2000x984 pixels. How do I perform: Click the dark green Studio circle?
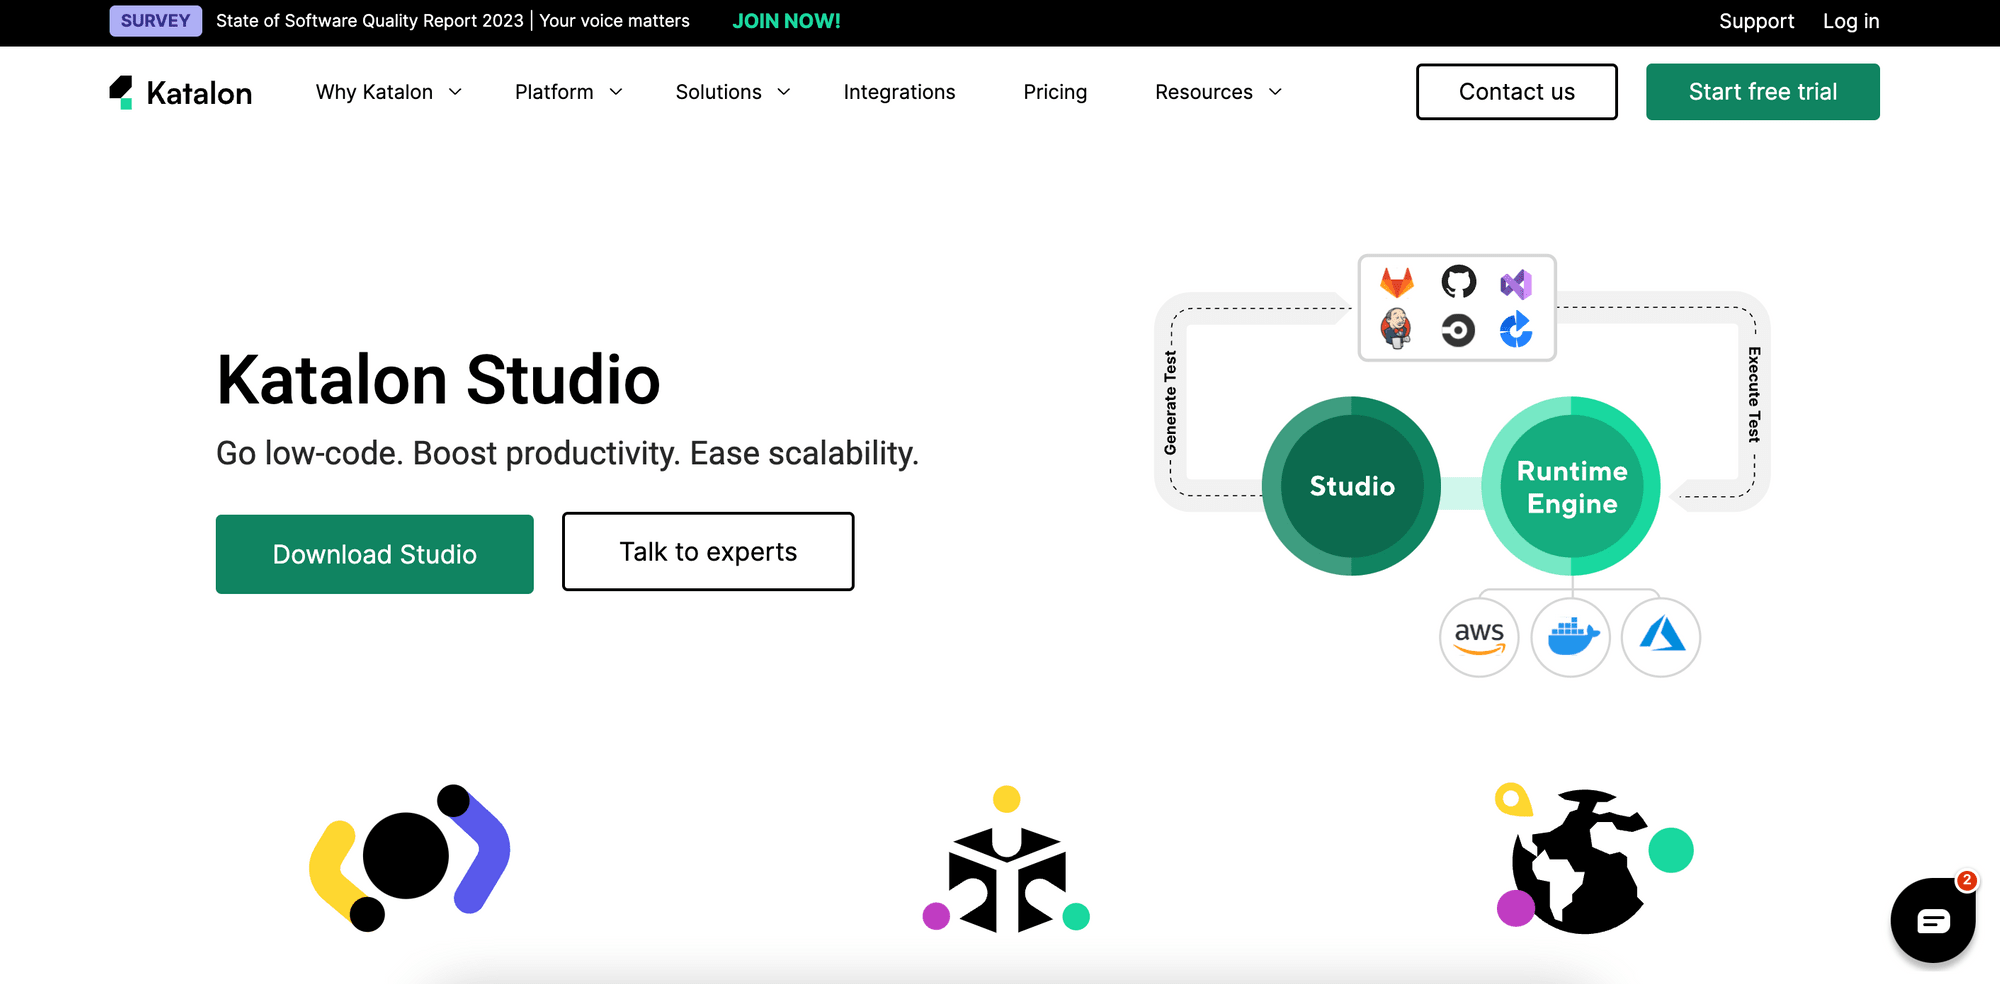click(1351, 486)
